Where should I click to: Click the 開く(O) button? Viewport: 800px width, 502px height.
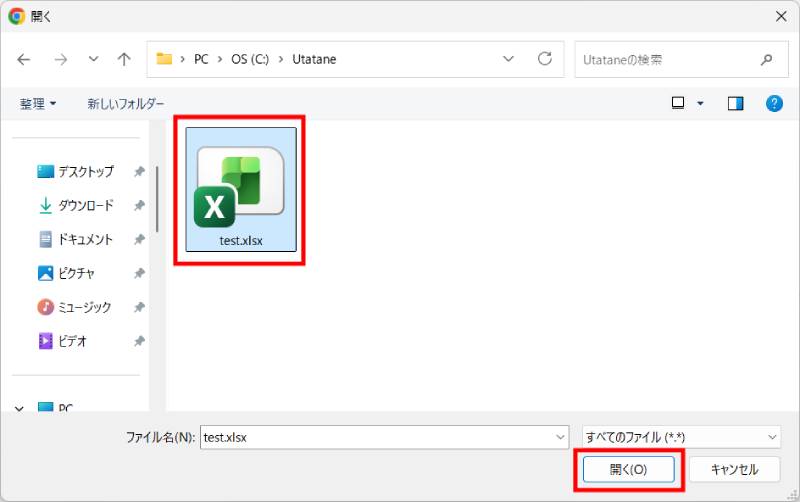629,469
